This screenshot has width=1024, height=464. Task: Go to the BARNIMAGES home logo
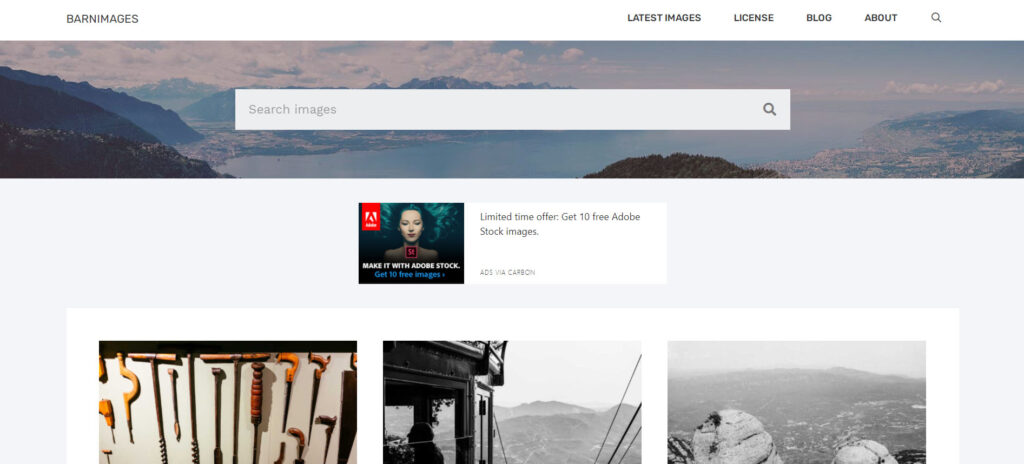(103, 19)
